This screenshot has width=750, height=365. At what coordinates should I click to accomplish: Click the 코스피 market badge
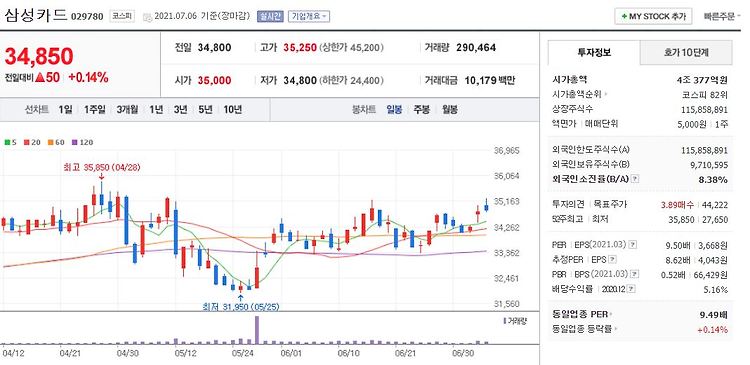click(122, 16)
